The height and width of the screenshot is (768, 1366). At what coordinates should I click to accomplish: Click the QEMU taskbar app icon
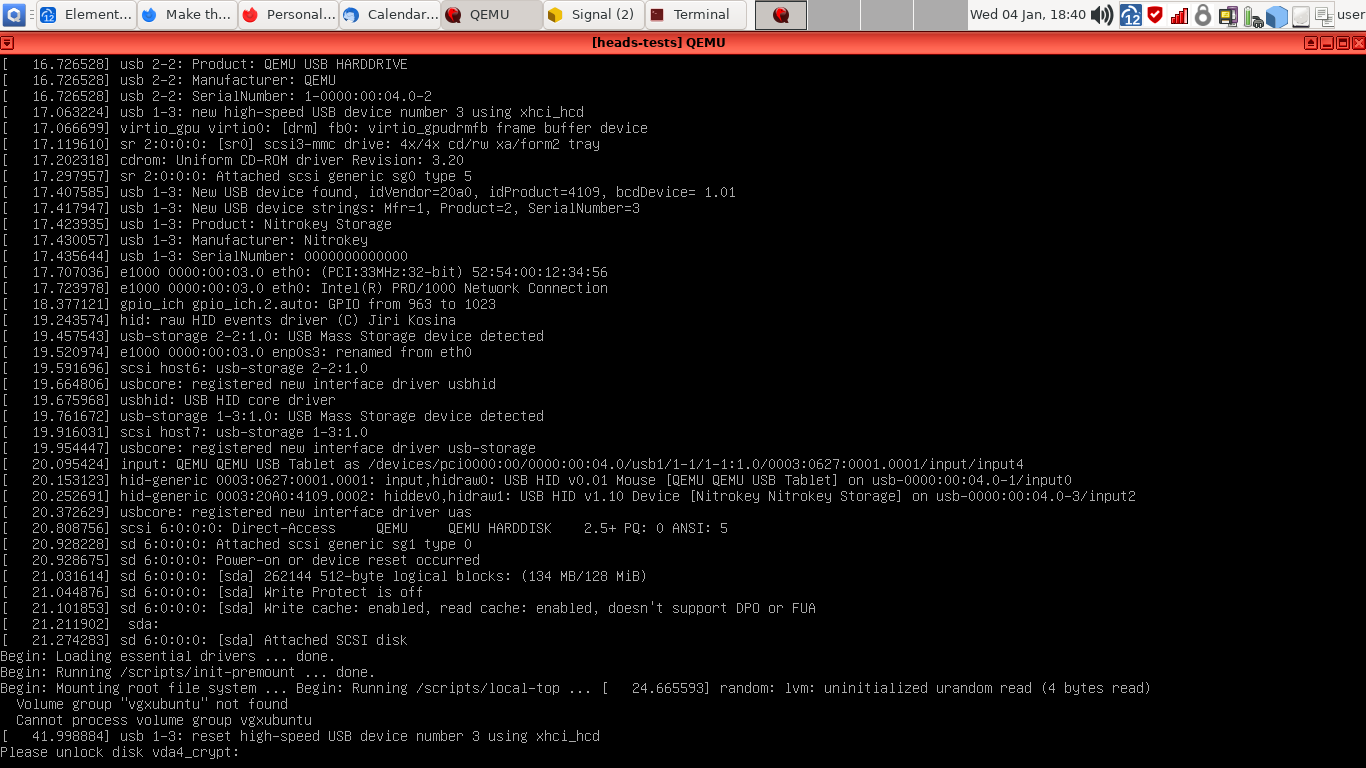(453, 15)
